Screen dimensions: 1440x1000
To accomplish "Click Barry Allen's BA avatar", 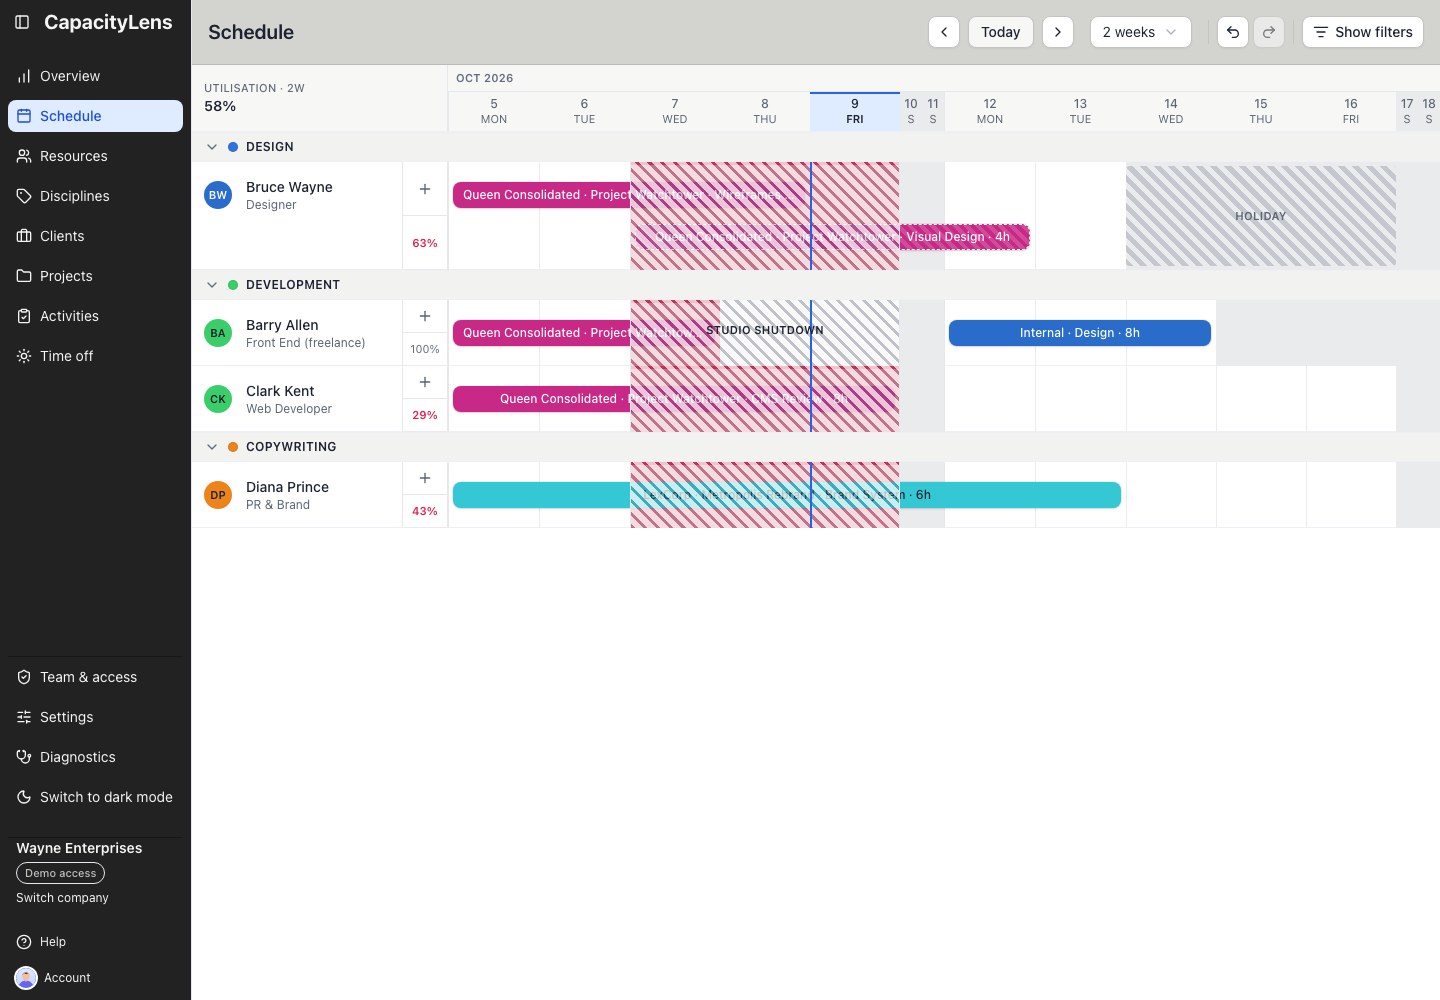I will point(218,333).
